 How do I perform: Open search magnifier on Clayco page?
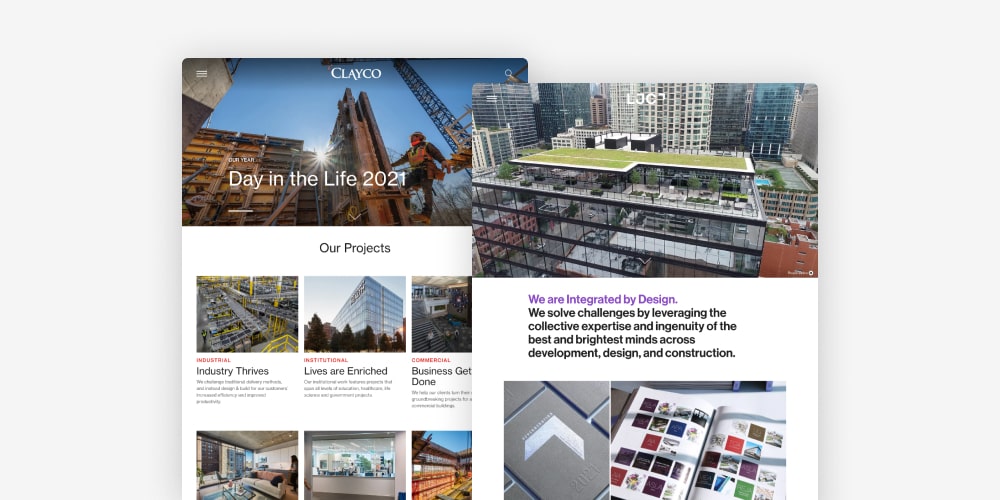(x=509, y=73)
